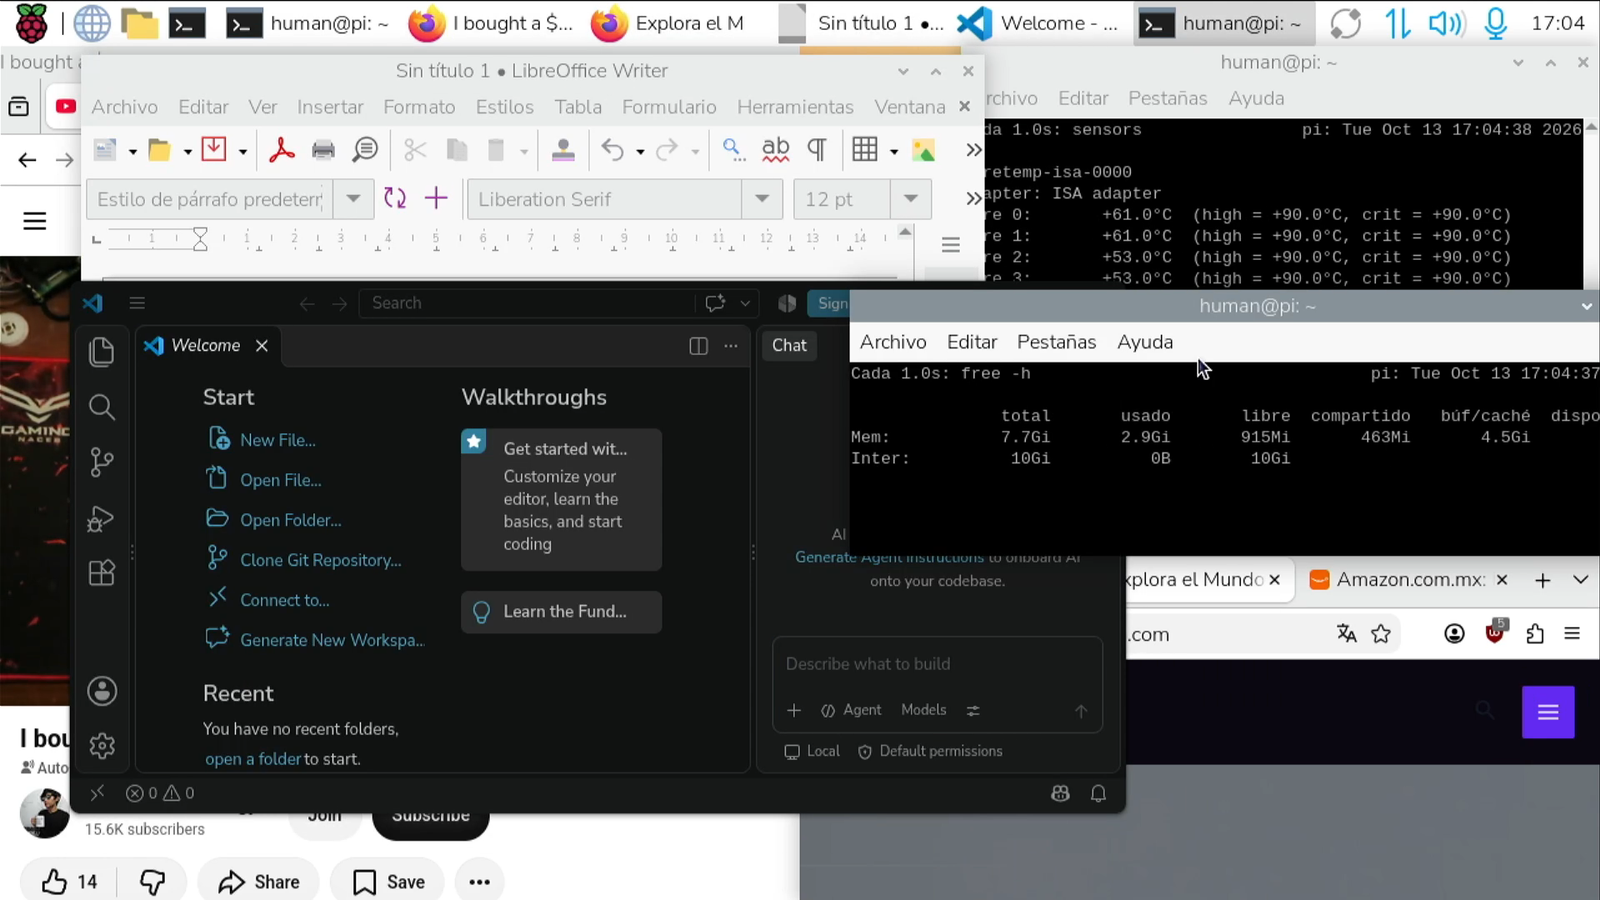This screenshot has height=900, width=1600.
Task: Click translate page icon in Firefox address bar
Action: [1347, 633]
